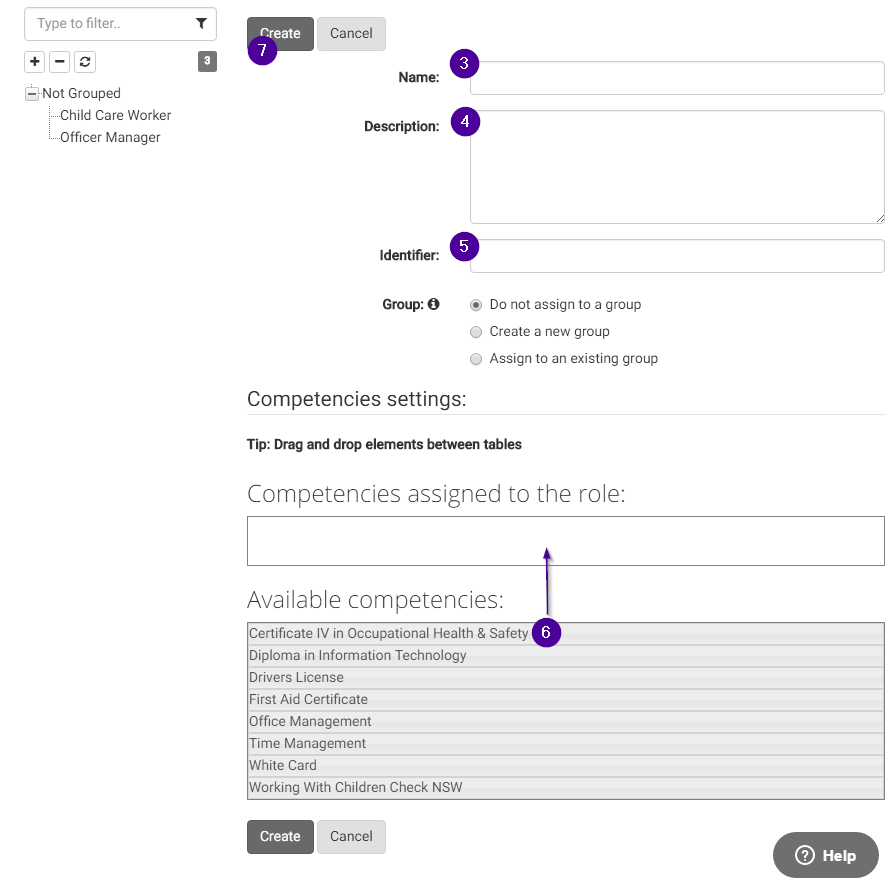Click the plus icon to add a role
Screen dimensions: 891x884
click(34, 61)
